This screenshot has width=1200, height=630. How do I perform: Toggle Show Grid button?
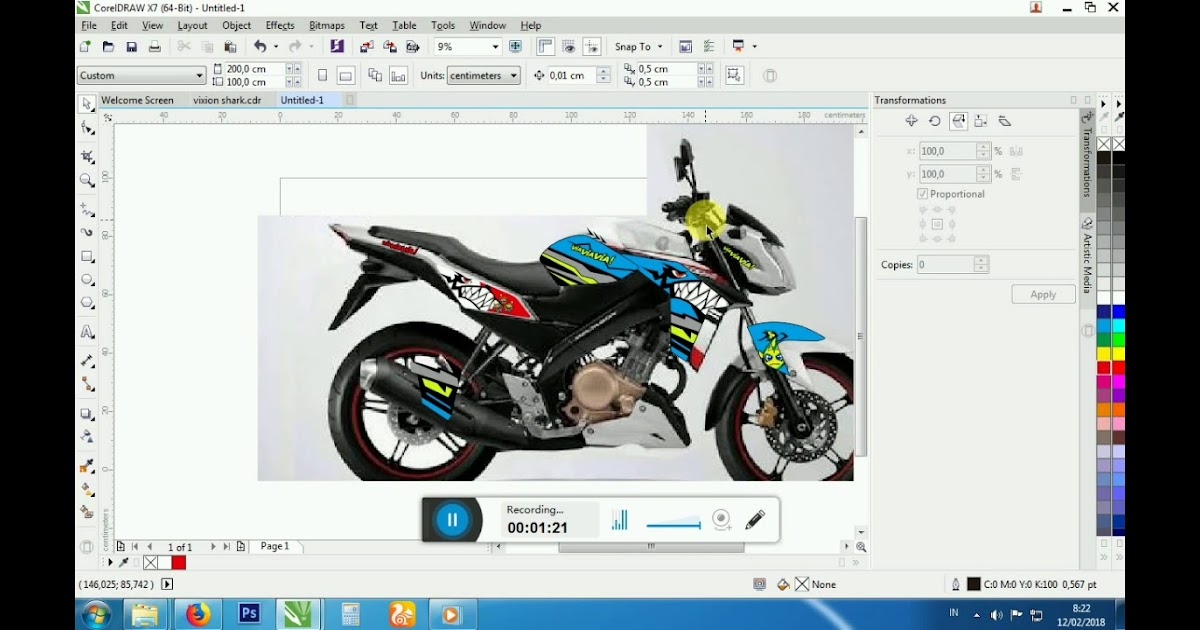click(x=569, y=46)
